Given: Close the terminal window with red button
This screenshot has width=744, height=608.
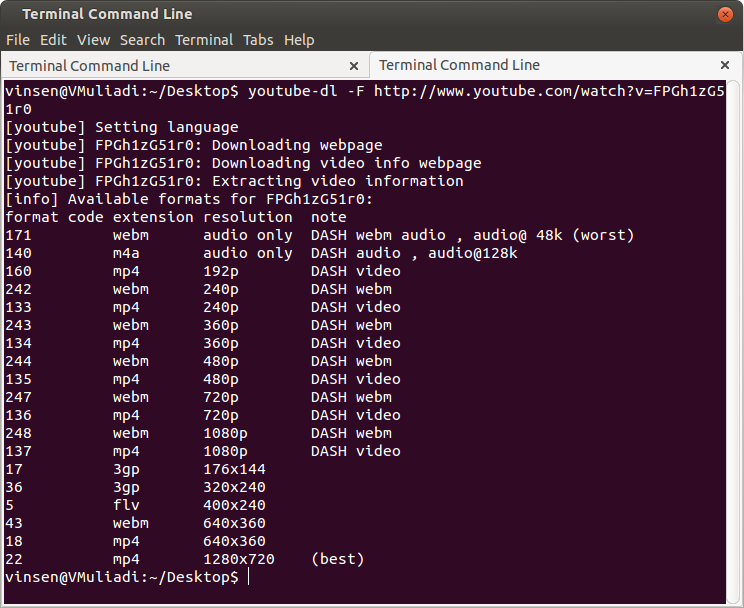Looking at the screenshot, I should (x=725, y=15).
